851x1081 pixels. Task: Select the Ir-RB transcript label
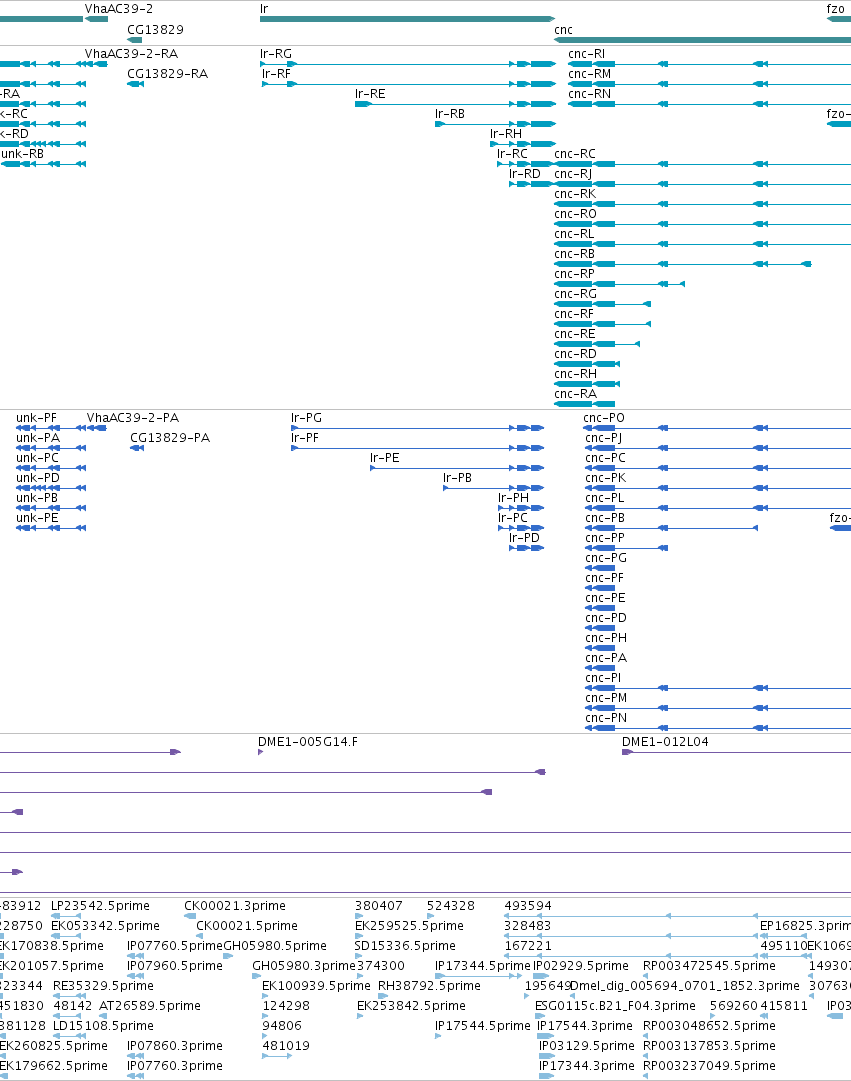pyautogui.click(x=450, y=114)
